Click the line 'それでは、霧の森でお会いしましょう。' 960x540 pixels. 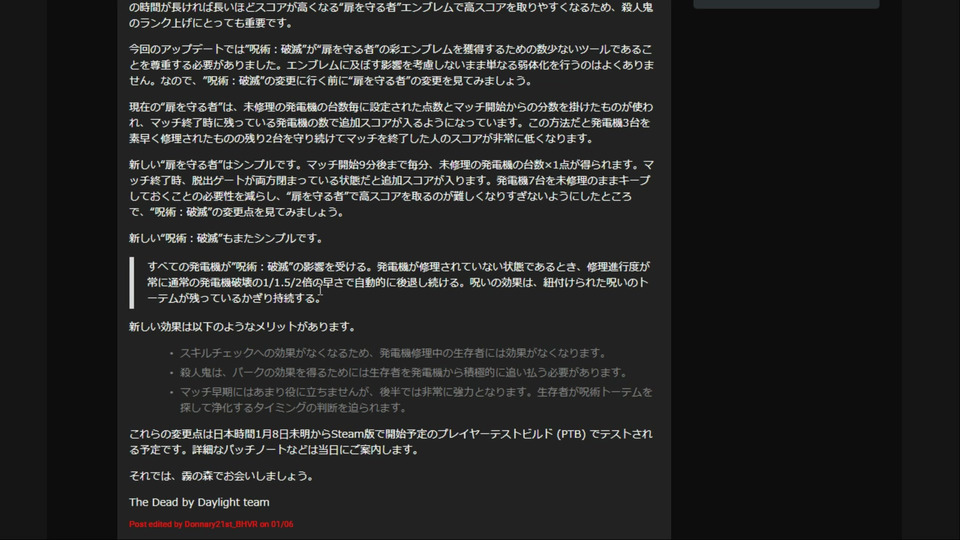coord(222,476)
